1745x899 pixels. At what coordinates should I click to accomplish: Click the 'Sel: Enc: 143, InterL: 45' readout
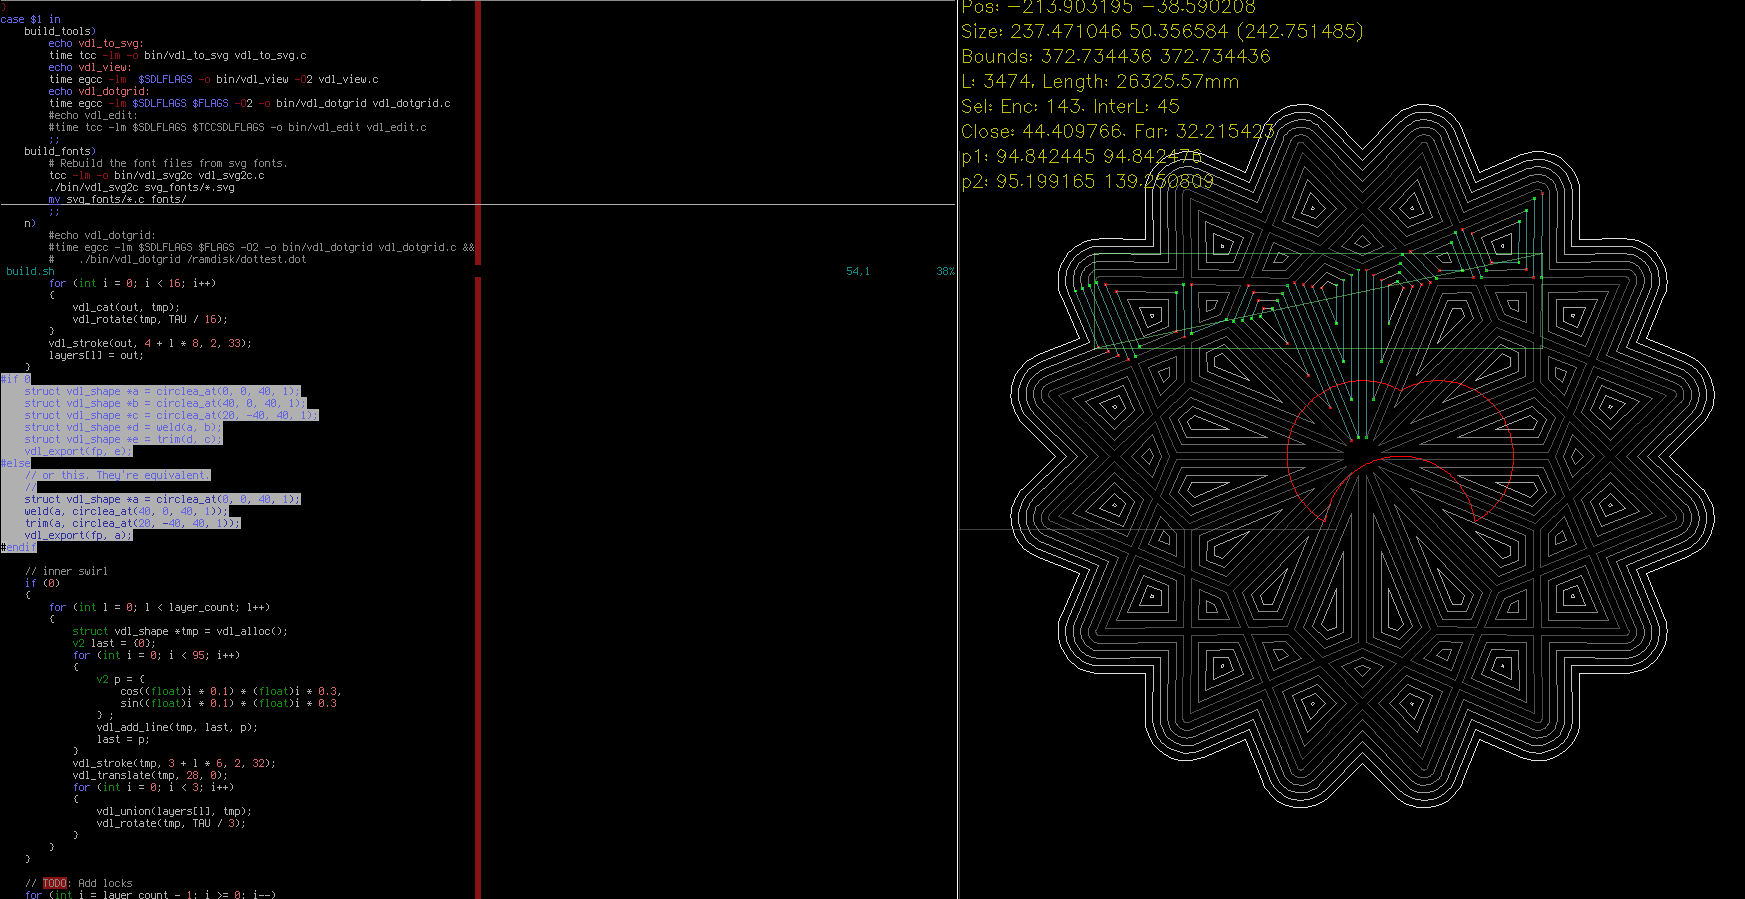(1071, 107)
